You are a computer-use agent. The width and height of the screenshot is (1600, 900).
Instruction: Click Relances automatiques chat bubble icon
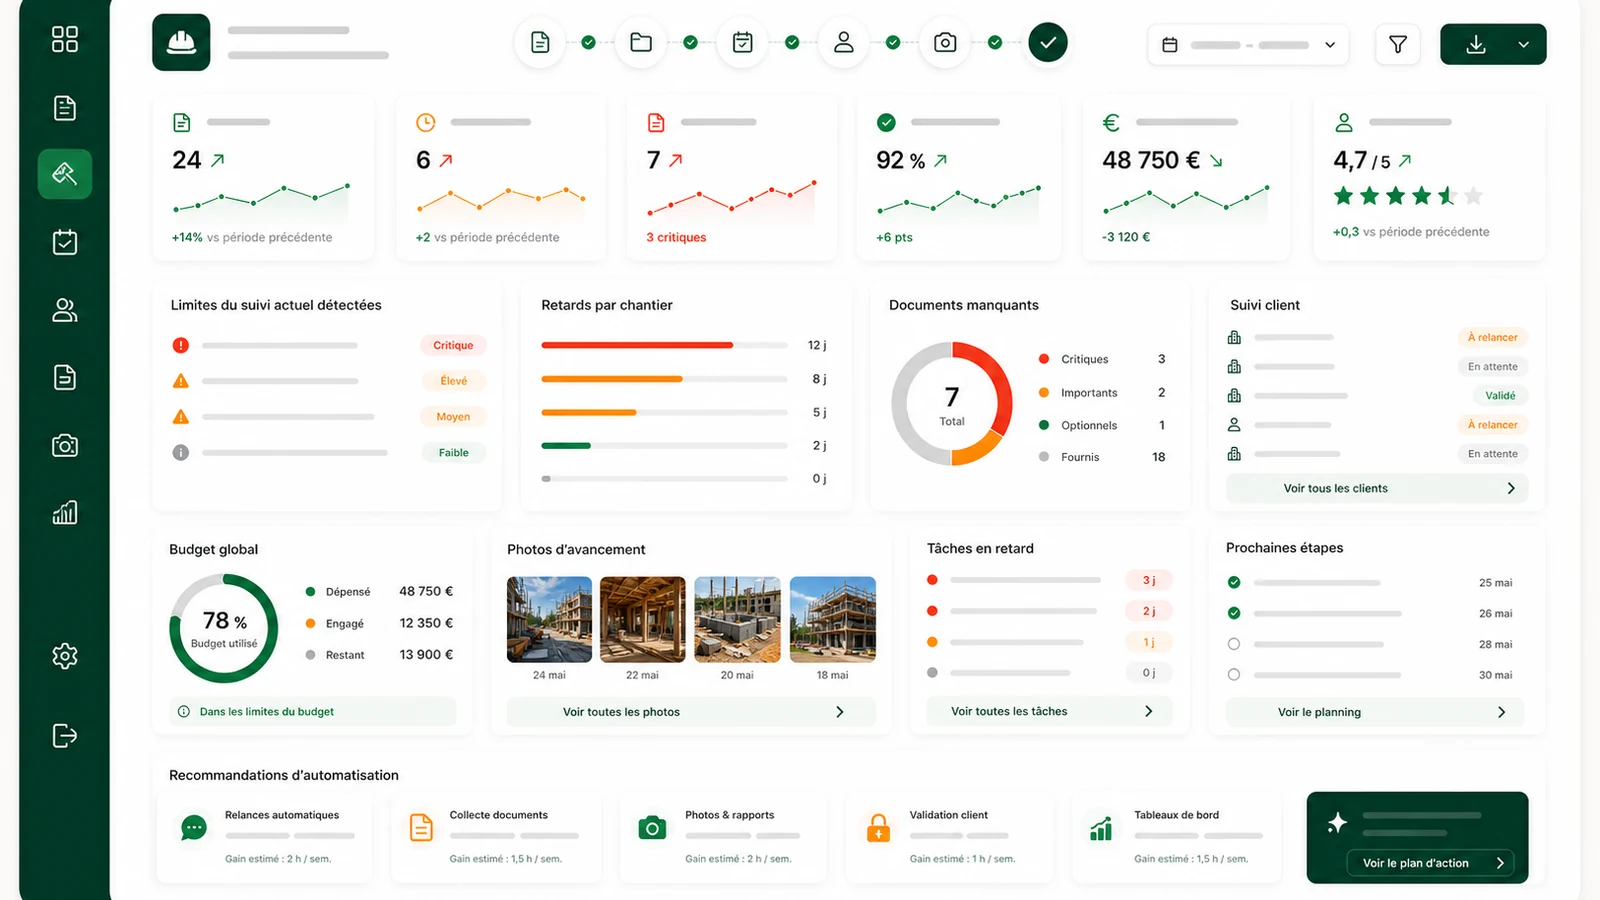pos(194,828)
